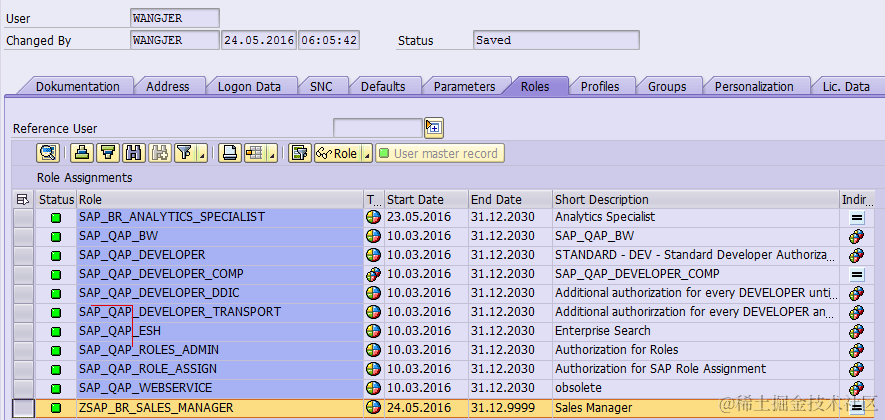
Task: Click indirect assignment icon for SAP_QAP_DEVELOPER_COMP row
Action: tap(857, 274)
